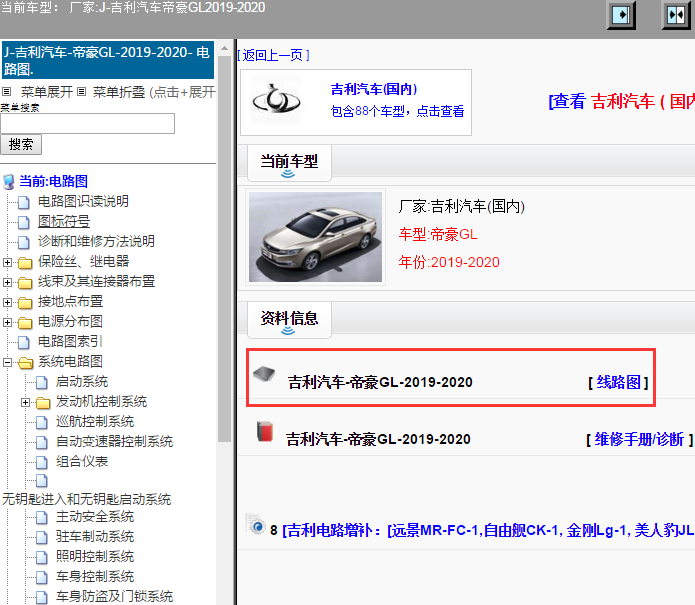The width and height of the screenshot is (695, 605).
Task: Click the 接地点布置 folder icon
Action: coord(25,303)
